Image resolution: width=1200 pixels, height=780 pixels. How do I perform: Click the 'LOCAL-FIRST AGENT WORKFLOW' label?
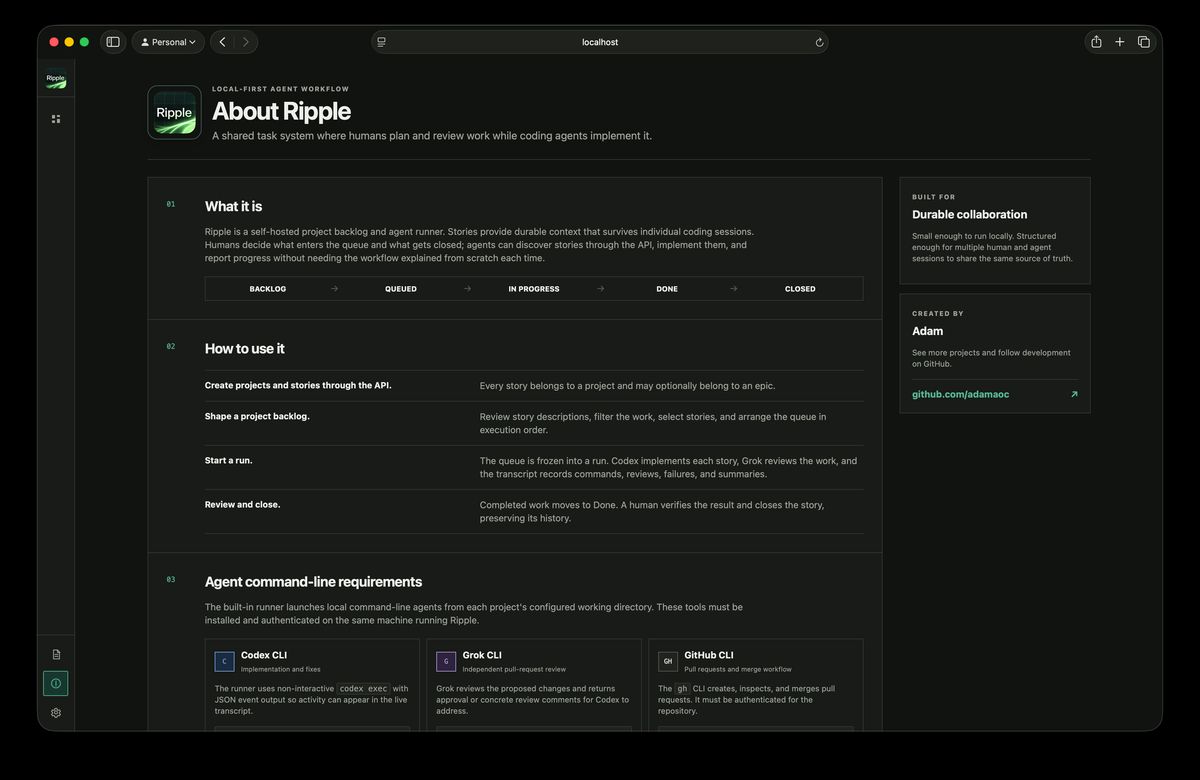click(x=280, y=89)
